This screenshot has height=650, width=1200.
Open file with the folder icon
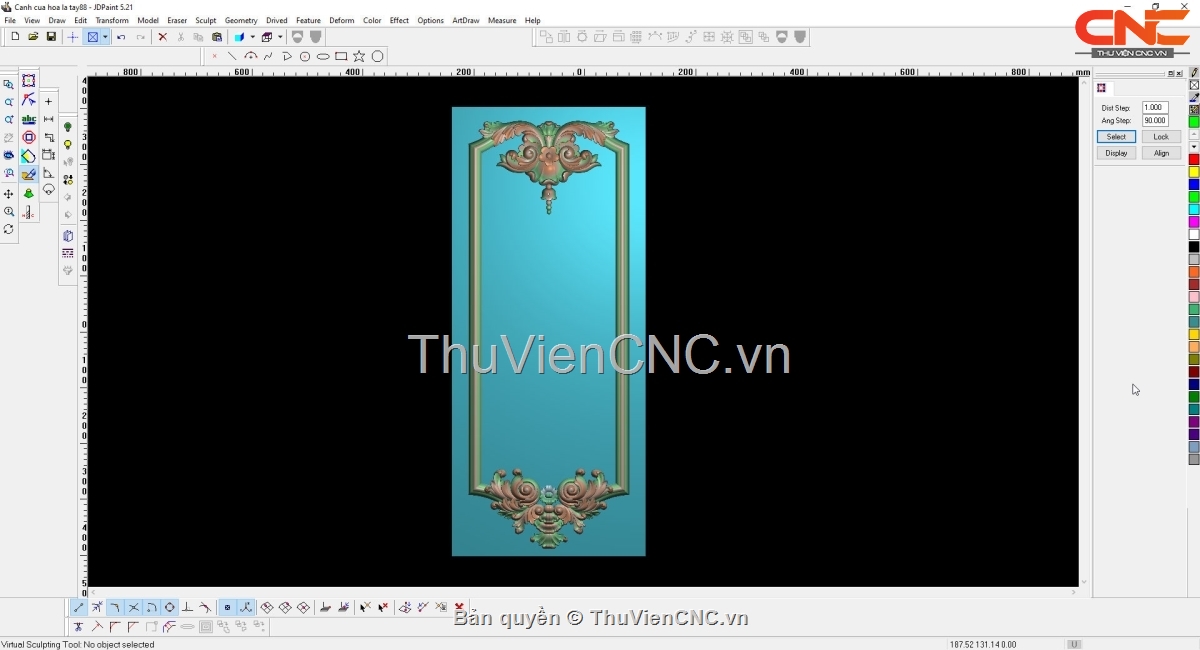coord(33,37)
